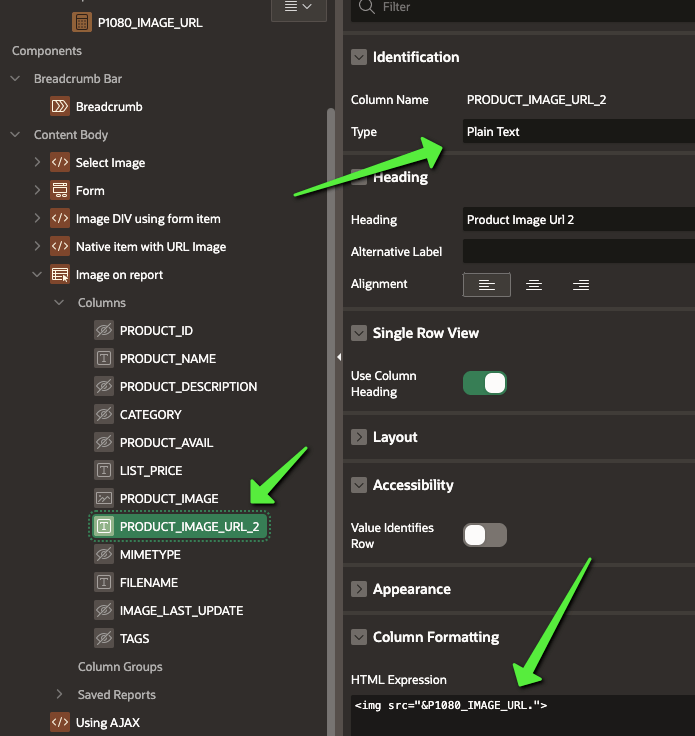Expand the Layout property section
This screenshot has width=695, height=736.
359,437
